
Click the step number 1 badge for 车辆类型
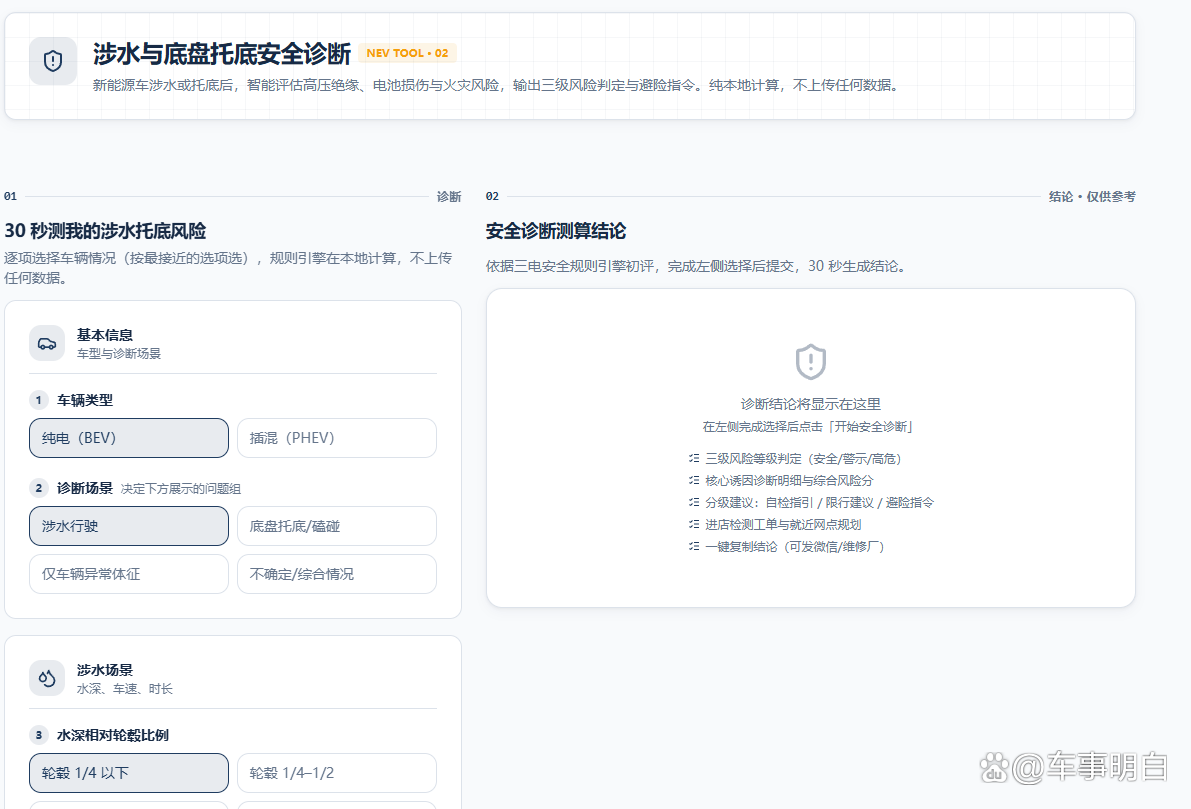(x=39, y=400)
